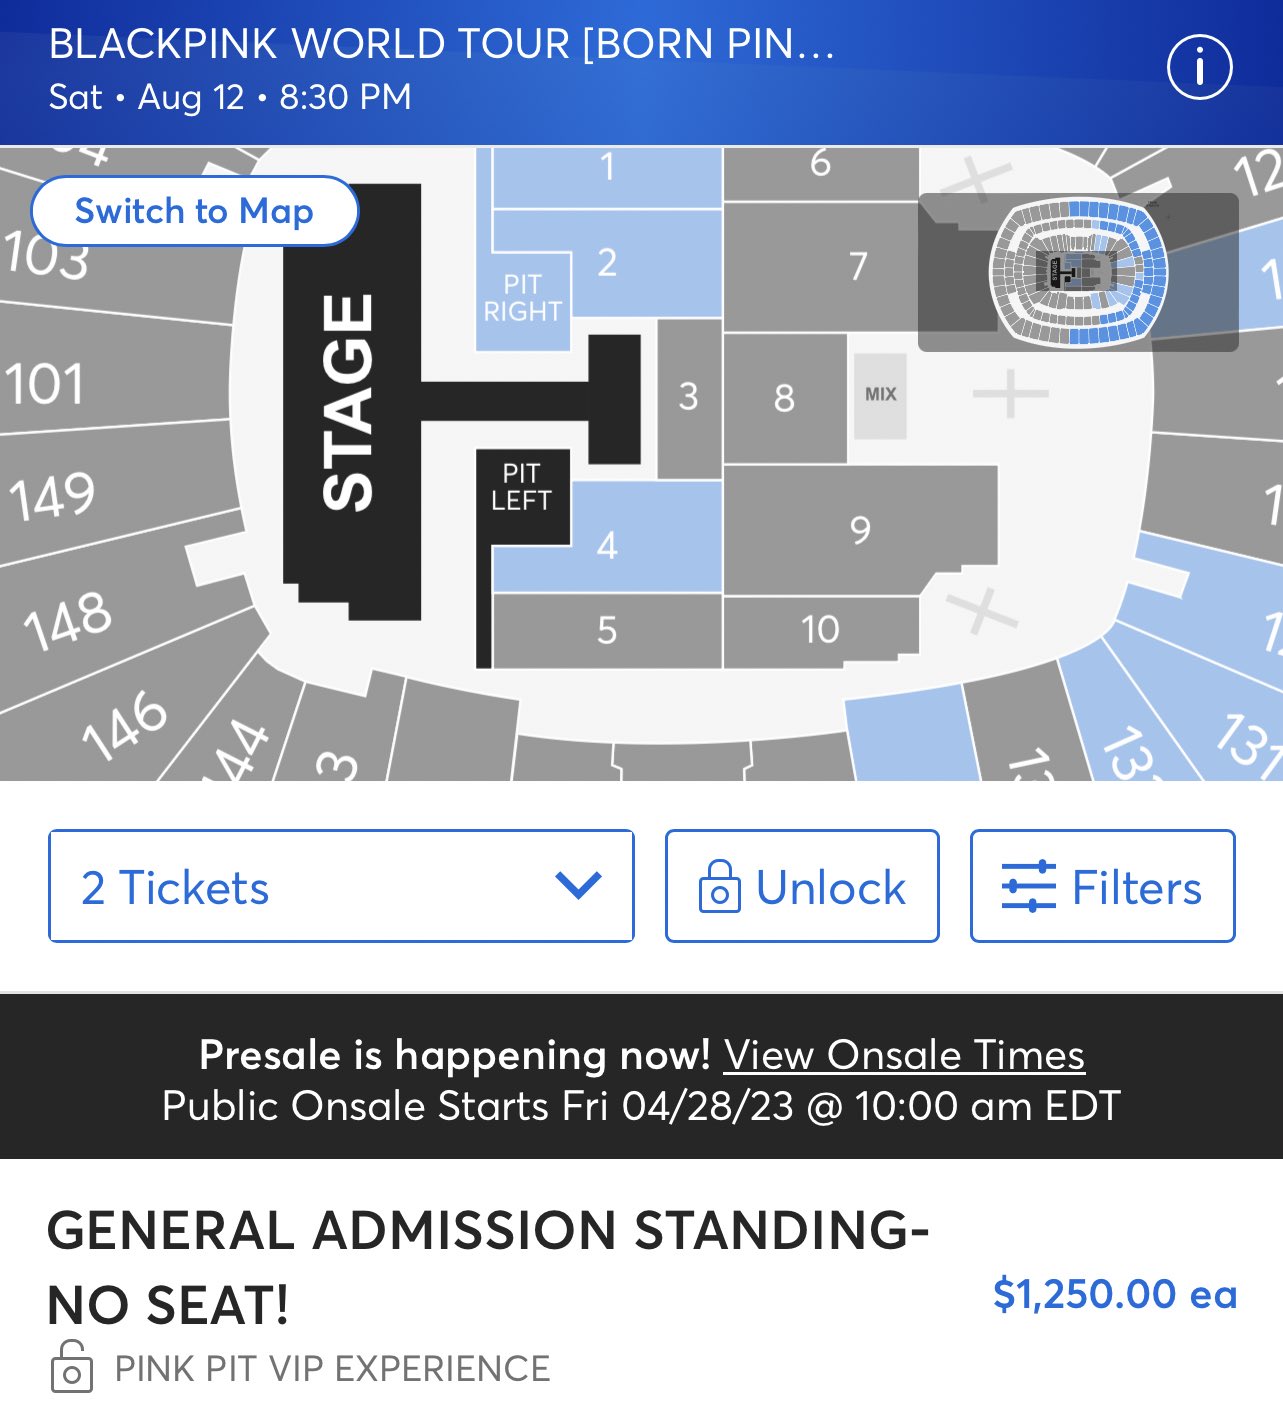Select the Pit Right section
The image size is (1283, 1416).
(x=522, y=298)
